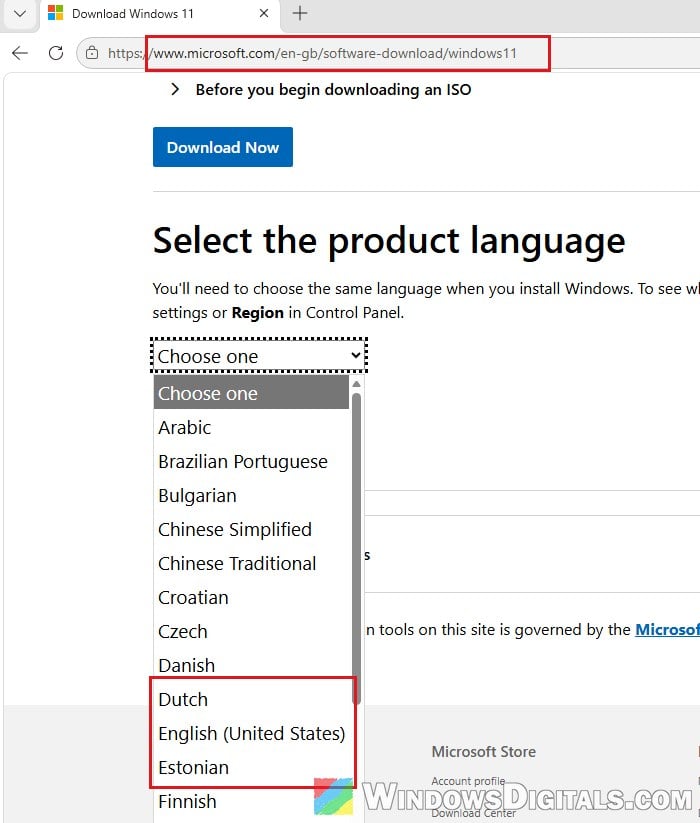This screenshot has height=823, width=700.
Task: Open new tab with plus icon
Action: pyautogui.click(x=300, y=13)
